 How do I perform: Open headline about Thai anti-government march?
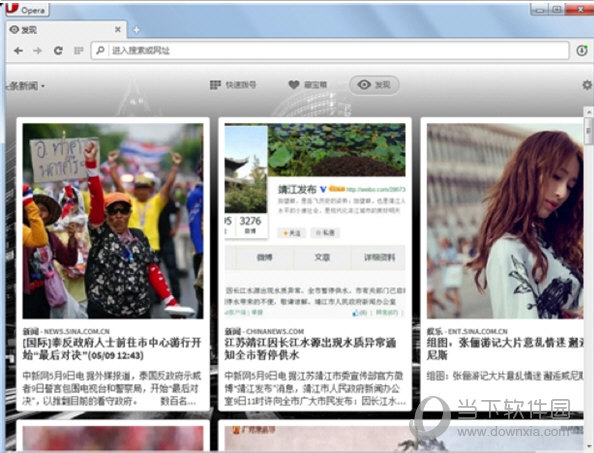112,349
